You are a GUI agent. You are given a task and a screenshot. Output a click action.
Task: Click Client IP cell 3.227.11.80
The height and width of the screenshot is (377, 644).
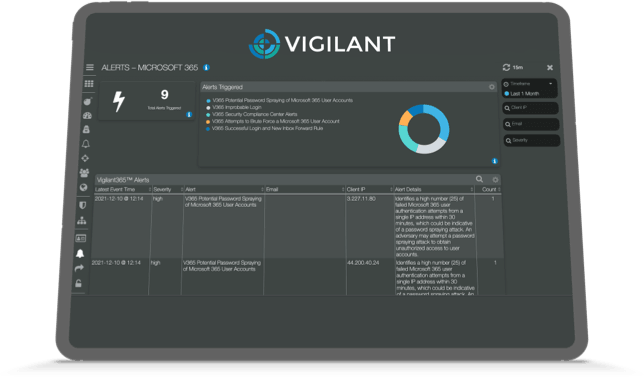point(361,199)
